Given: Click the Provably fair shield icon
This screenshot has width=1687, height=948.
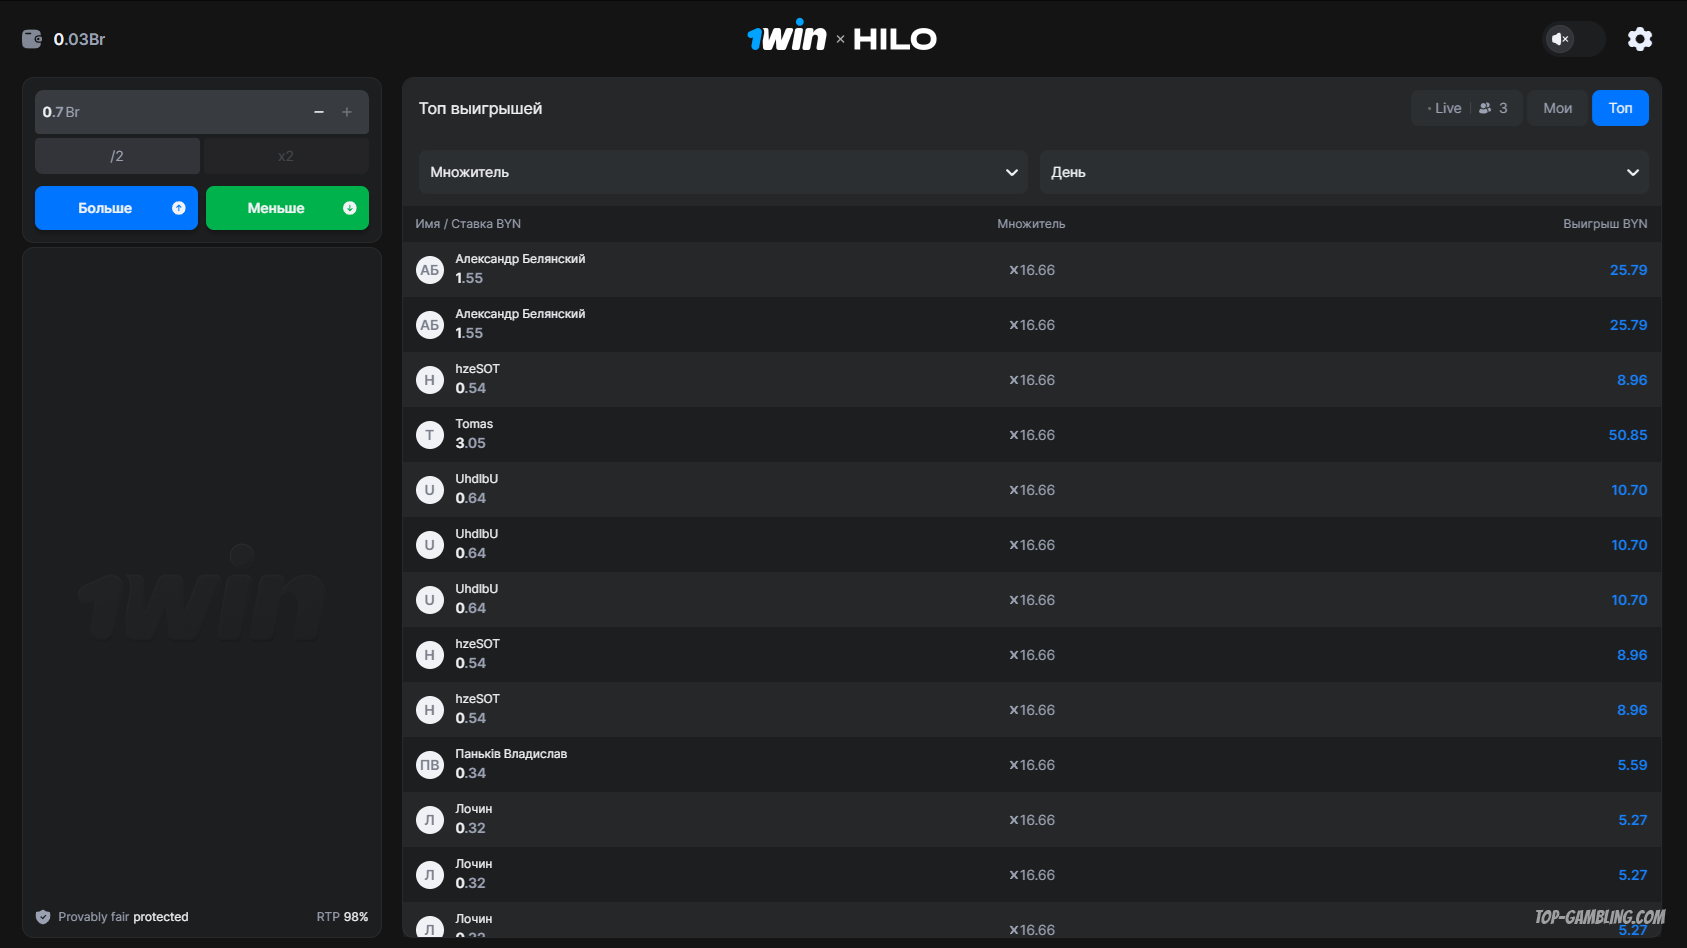Looking at the screenshot, I should pyautogui.click(x=43, y=917).
